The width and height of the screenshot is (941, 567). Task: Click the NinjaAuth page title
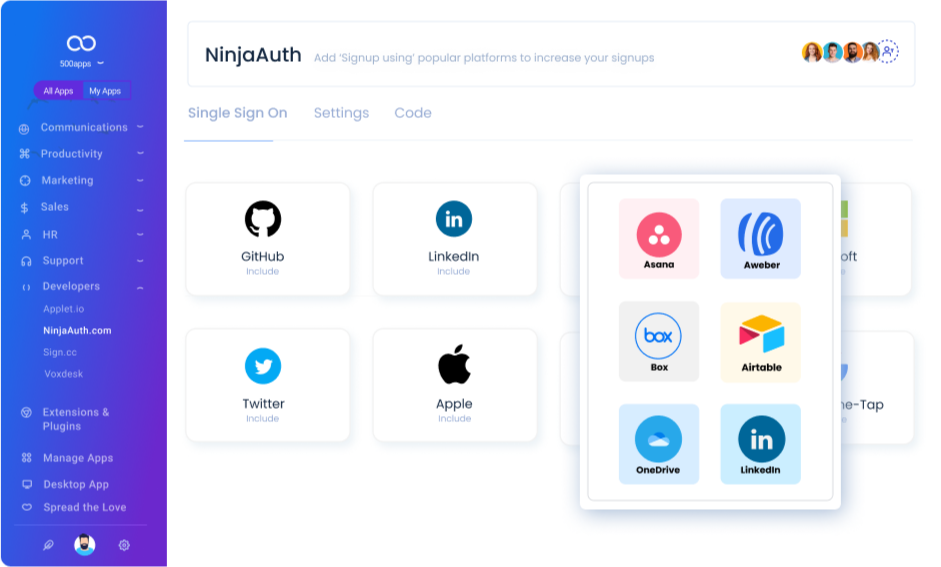point(253,55)
